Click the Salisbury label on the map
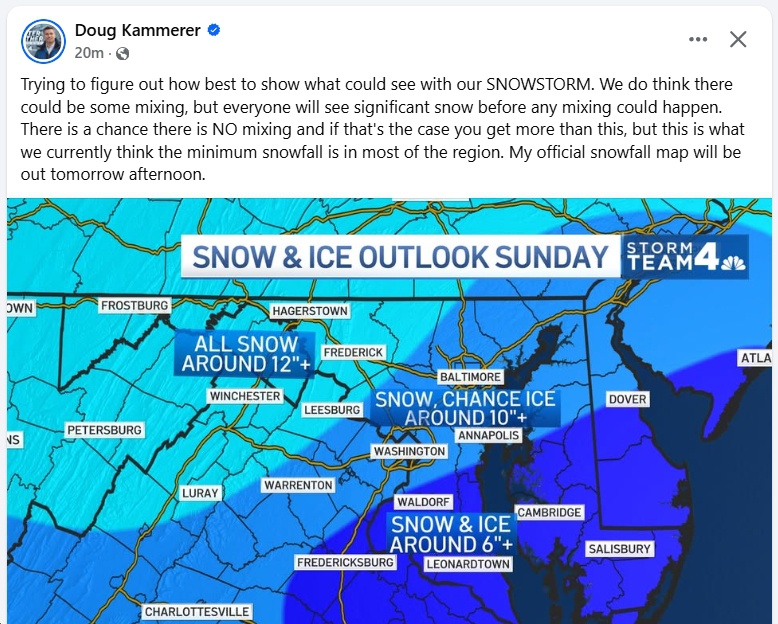This screenshot has width=778, height=624. (x=619, y=549)
